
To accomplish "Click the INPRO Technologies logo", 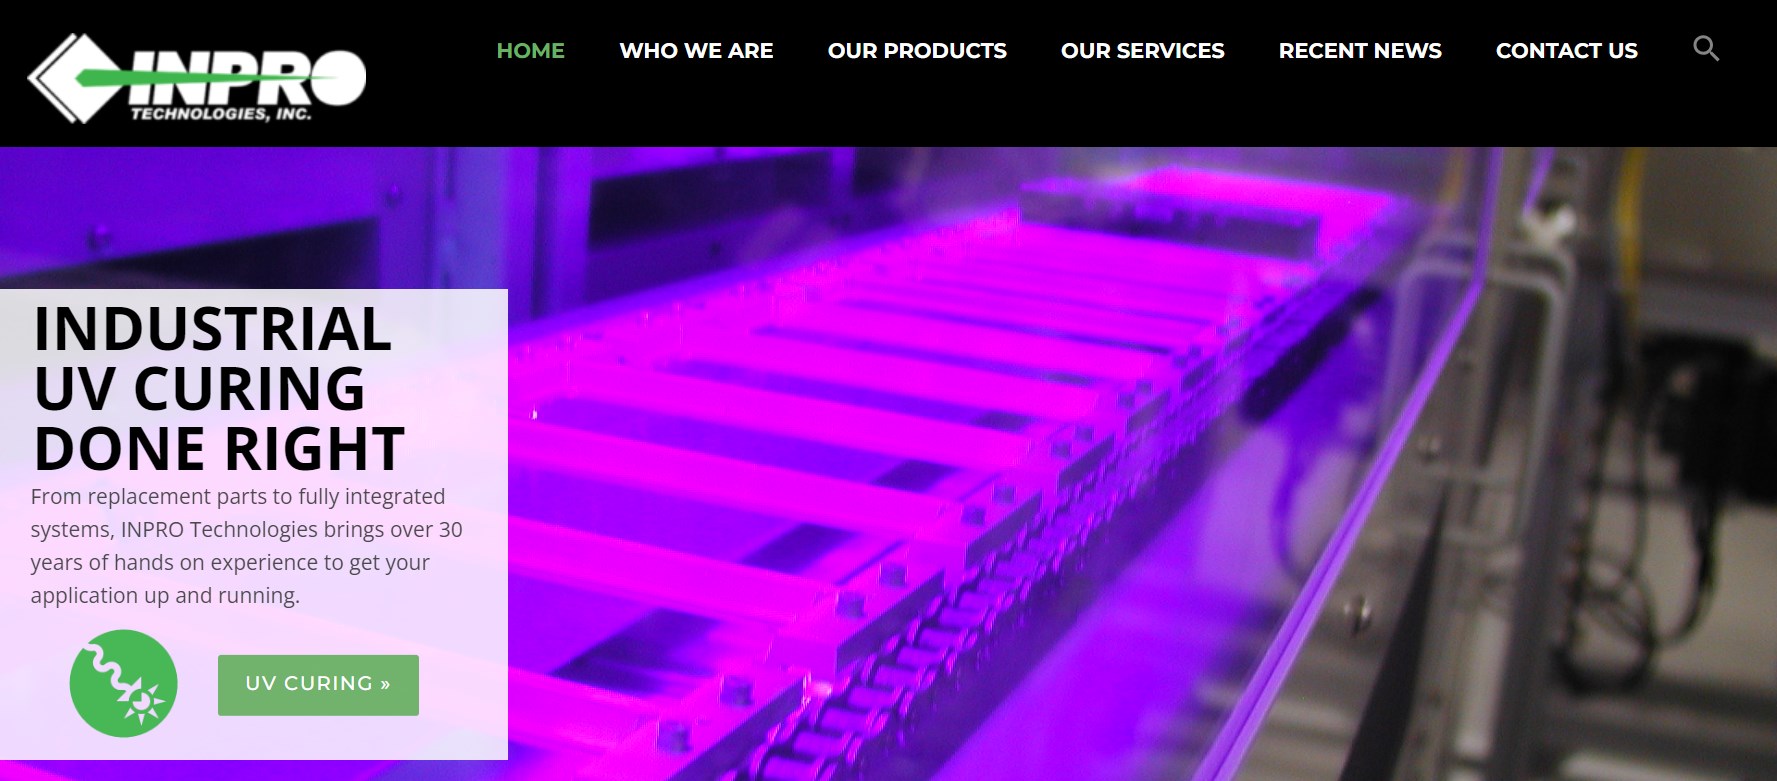I will point(197,79).
